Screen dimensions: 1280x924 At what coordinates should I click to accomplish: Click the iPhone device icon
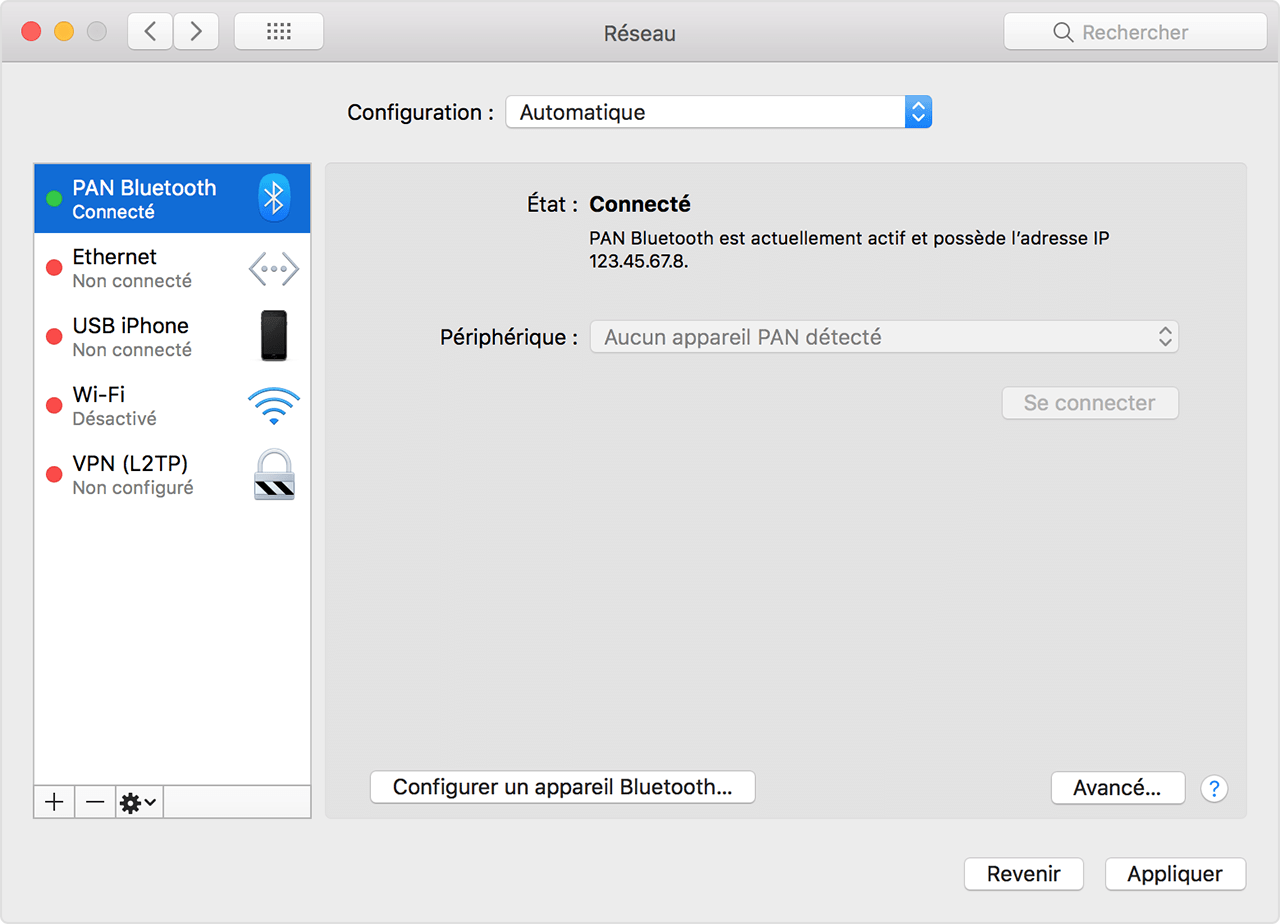[x=274, y=336]
